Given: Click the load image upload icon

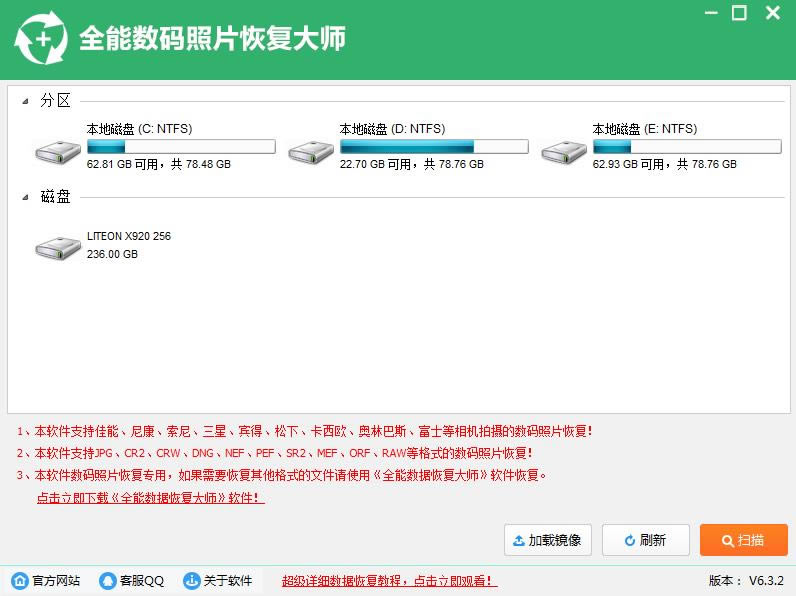Looking at the screenshot, I should (x=519, y=541).
